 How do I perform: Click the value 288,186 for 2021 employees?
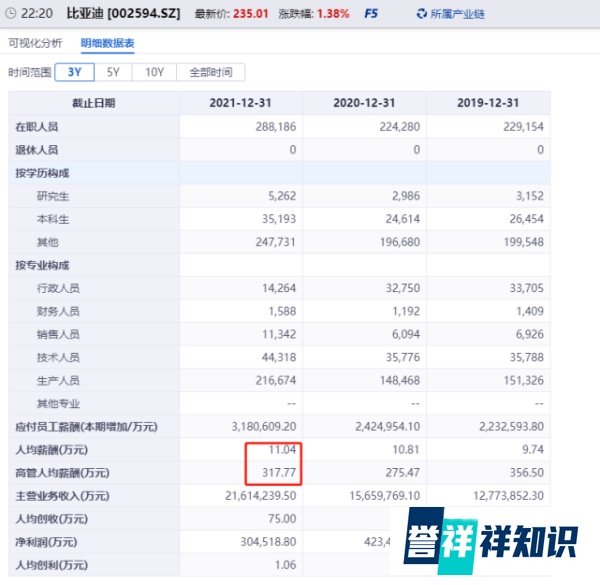(x=276, y=127)
